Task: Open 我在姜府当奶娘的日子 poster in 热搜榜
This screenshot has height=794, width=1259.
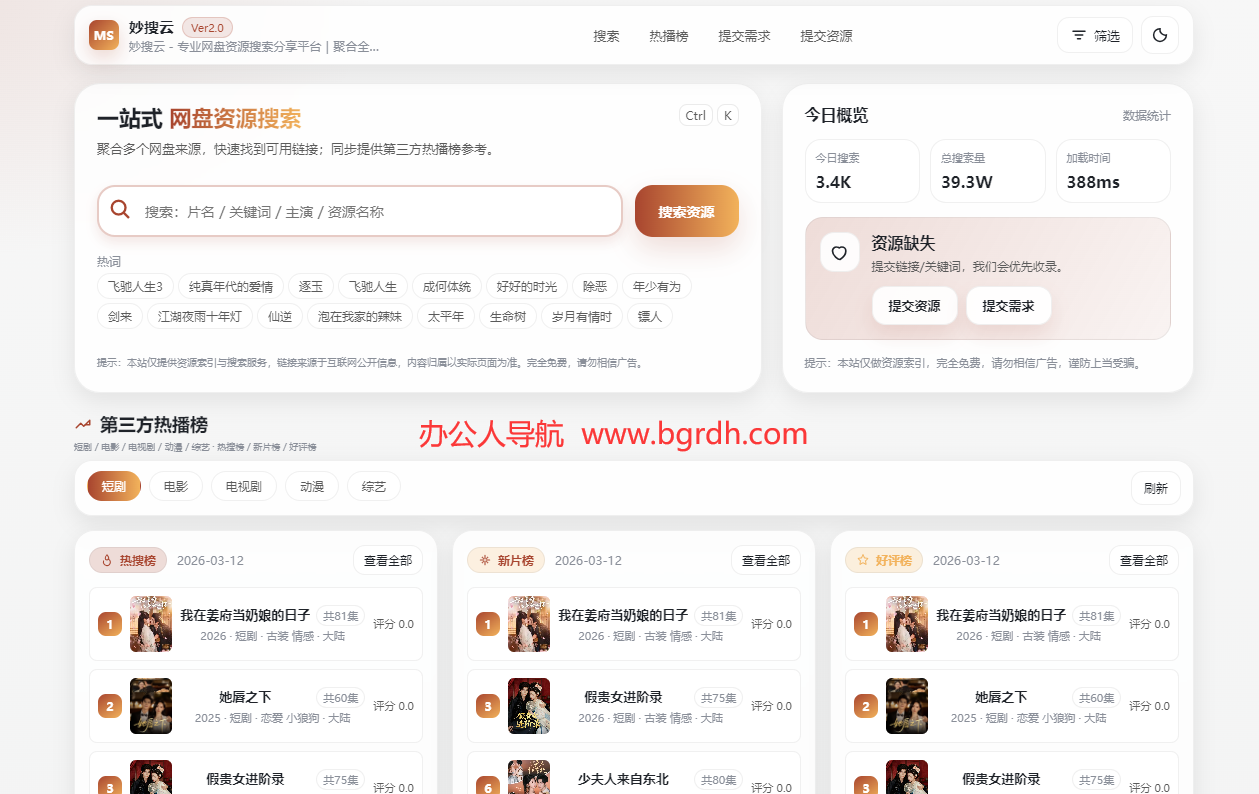Action: [151, 624]
